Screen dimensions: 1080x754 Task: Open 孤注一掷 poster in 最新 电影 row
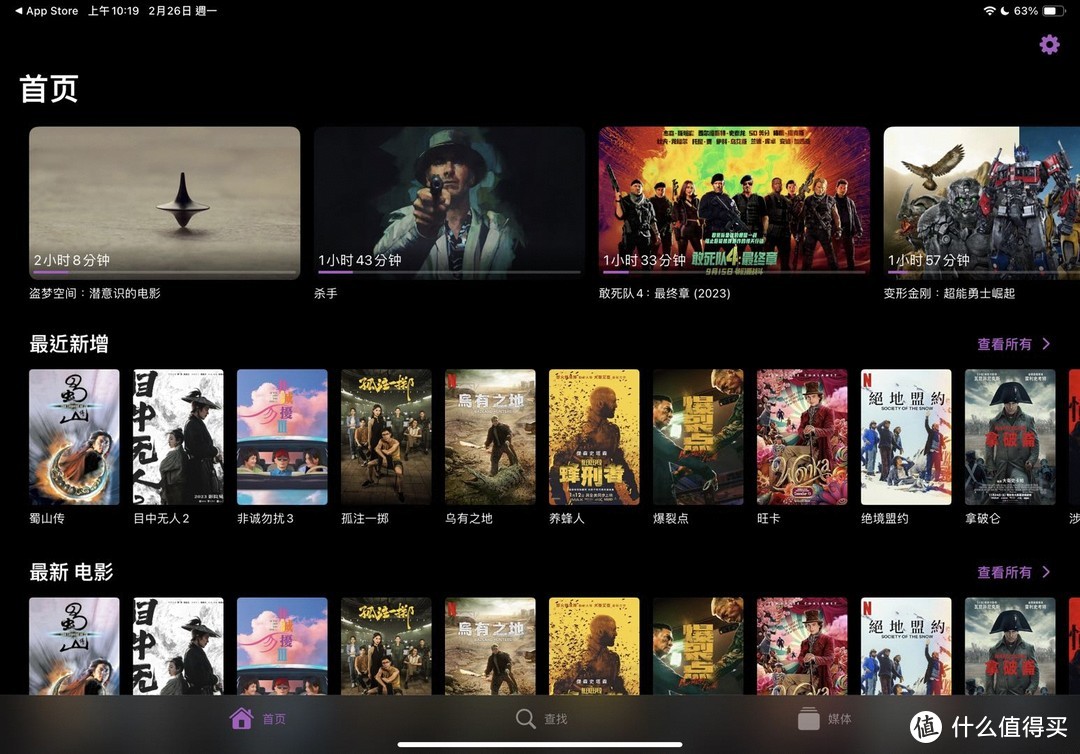(x=386, y=646)
